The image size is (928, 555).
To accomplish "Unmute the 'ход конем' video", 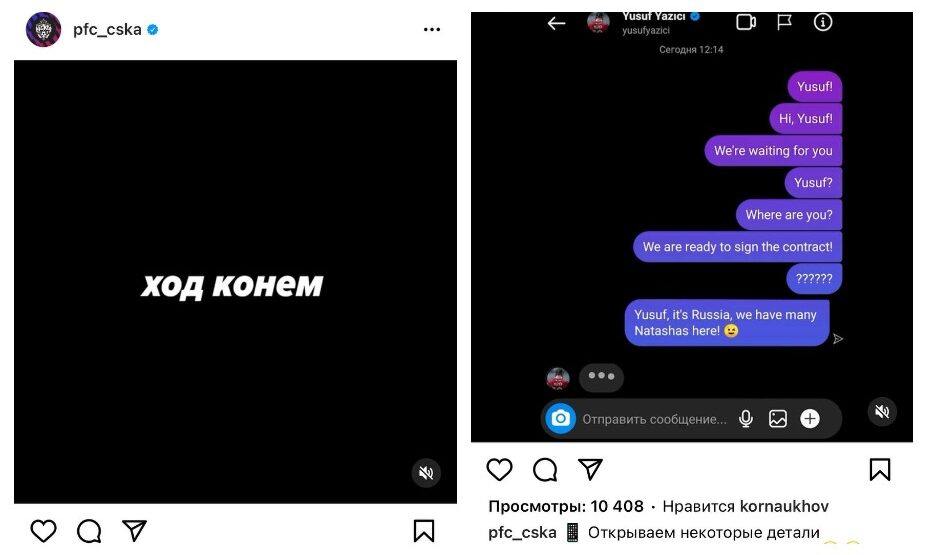I will coord(426,473).
